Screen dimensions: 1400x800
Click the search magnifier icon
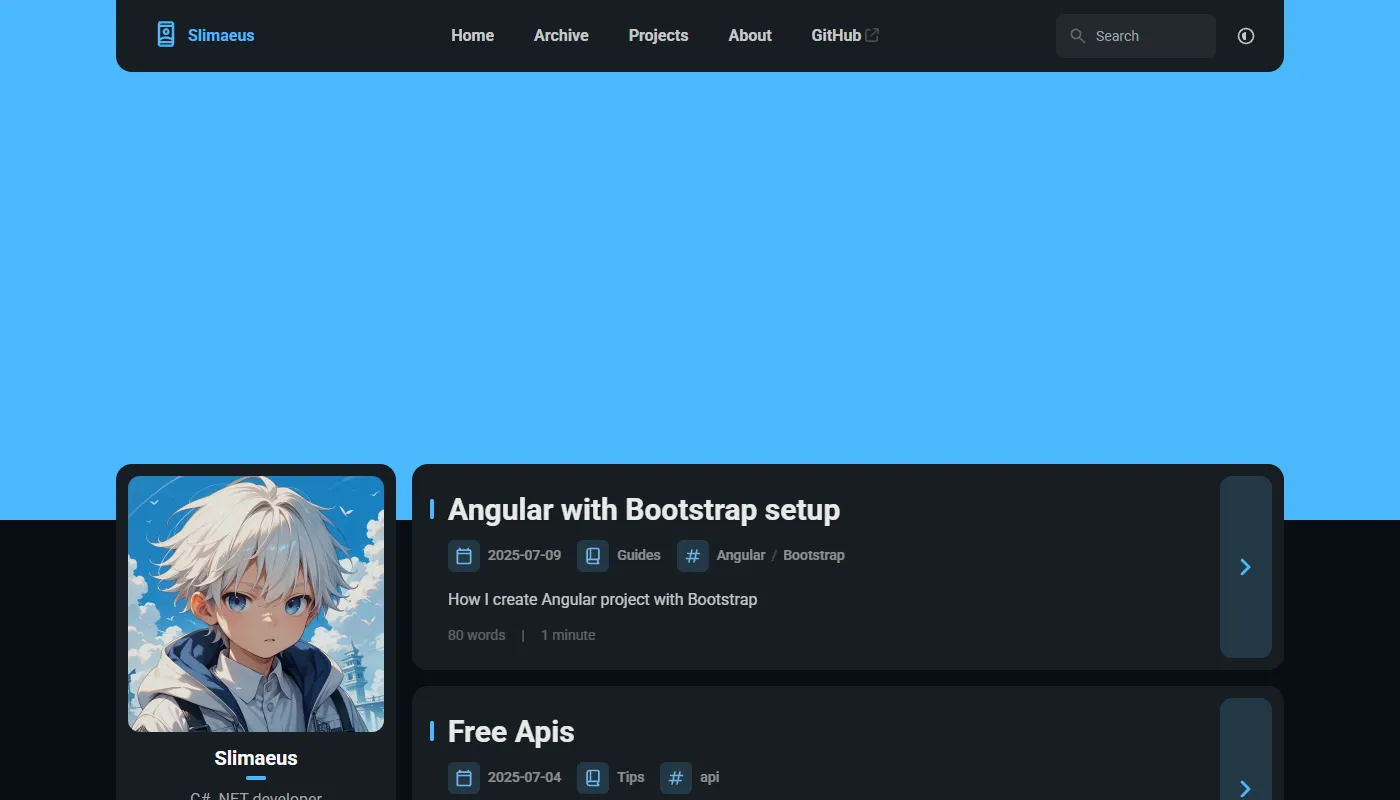pos(1077,36)
